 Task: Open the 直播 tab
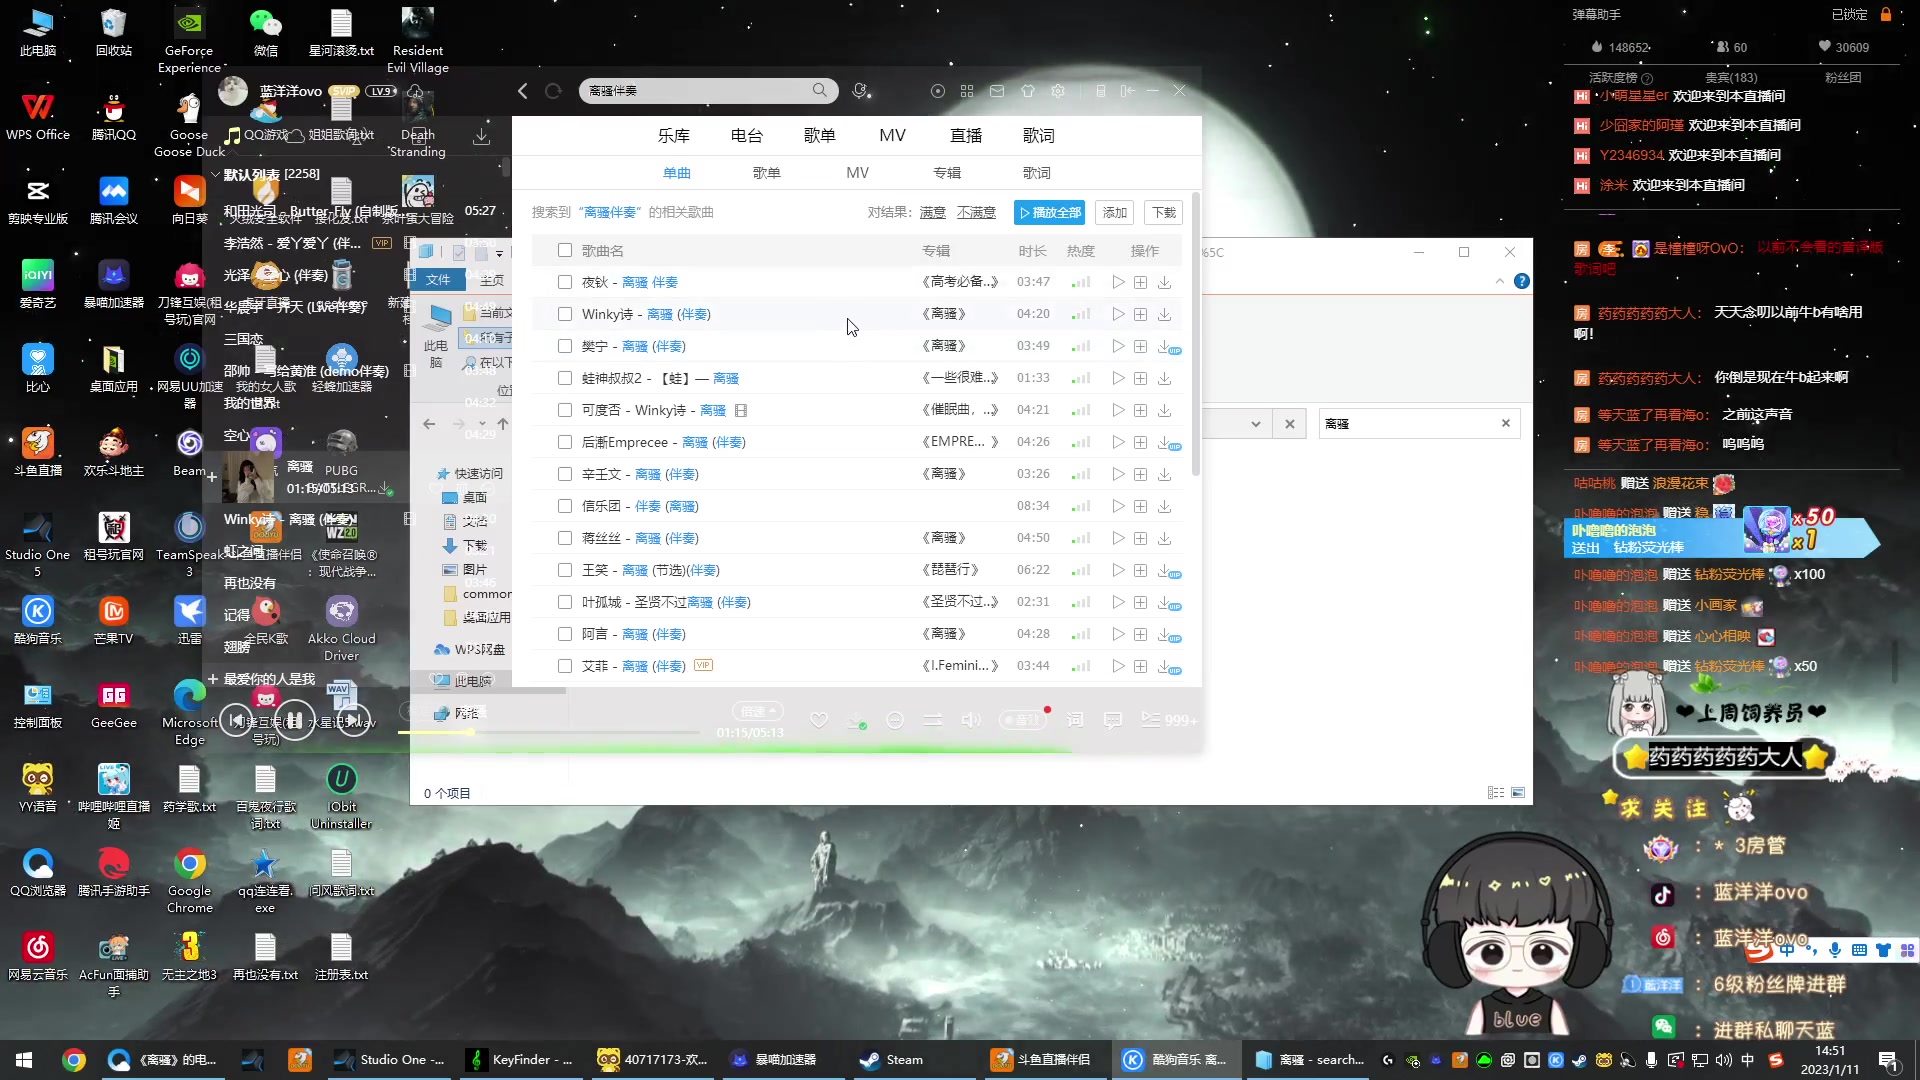click(966, 136)
